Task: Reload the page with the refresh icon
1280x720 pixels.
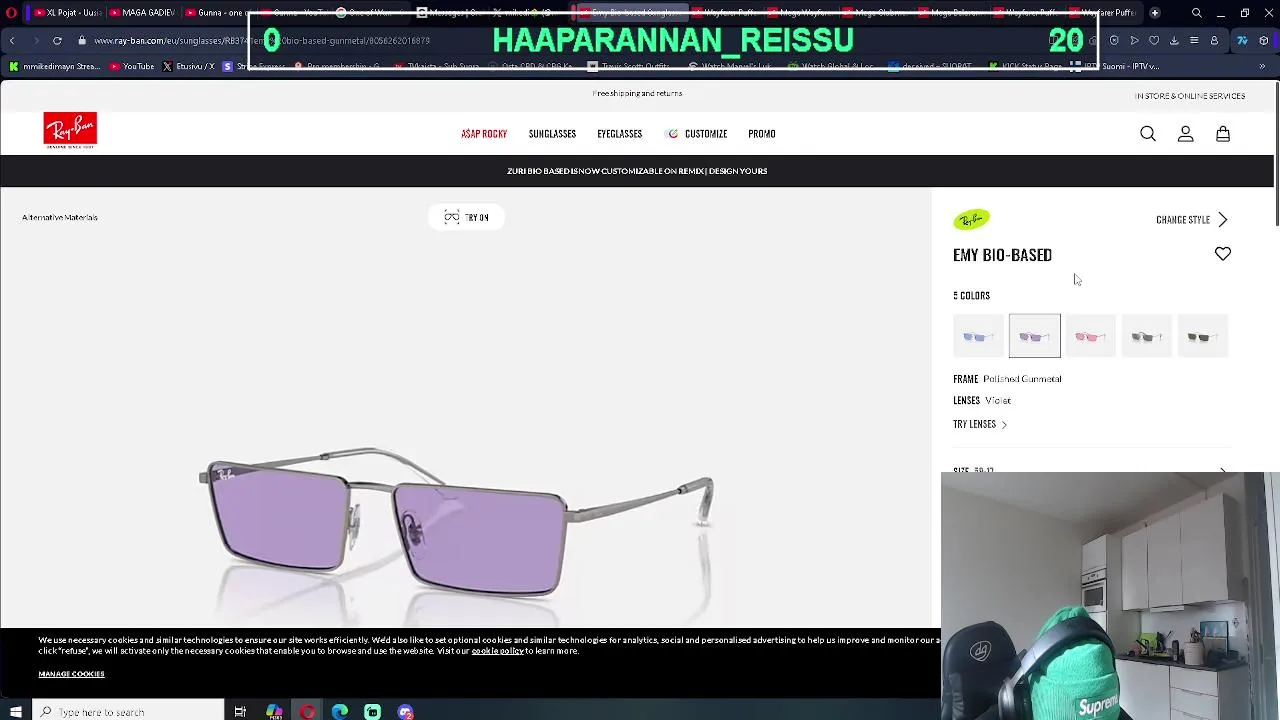Action: pos(57,41)
